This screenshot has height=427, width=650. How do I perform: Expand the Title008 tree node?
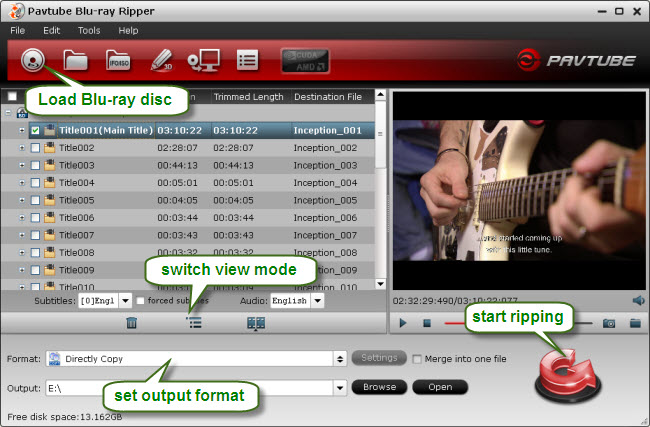pos(22,252)
